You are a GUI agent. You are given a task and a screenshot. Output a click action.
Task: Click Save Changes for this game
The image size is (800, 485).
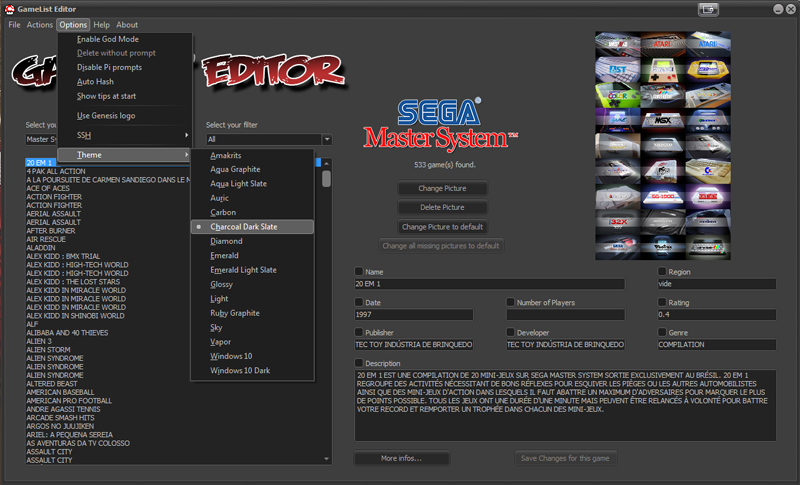point(565,458)
